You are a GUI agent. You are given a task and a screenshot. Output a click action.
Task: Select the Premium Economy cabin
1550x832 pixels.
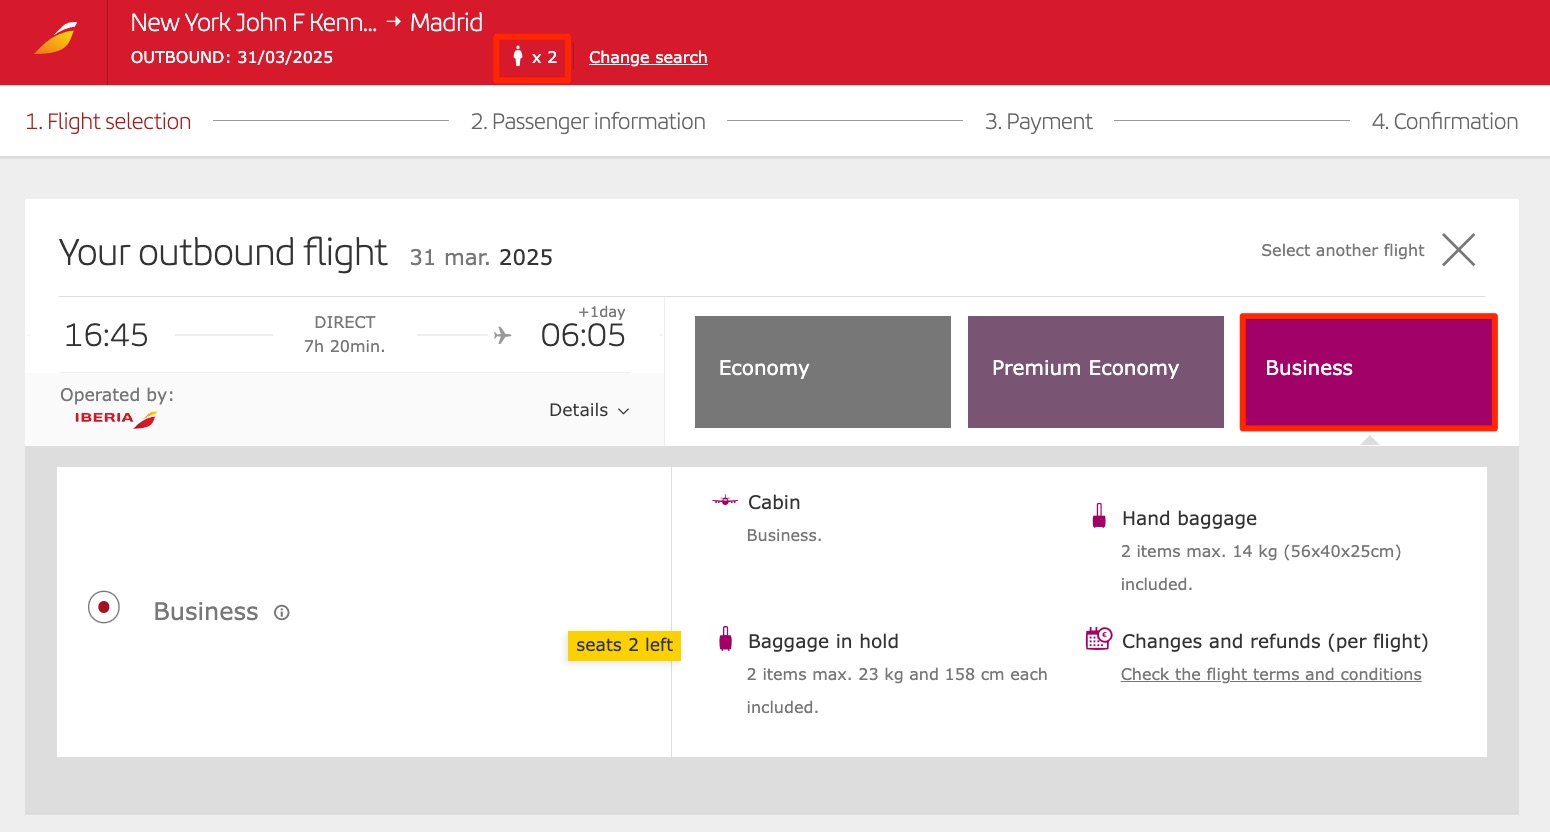pyautogui.click(x=1094, y=370)
